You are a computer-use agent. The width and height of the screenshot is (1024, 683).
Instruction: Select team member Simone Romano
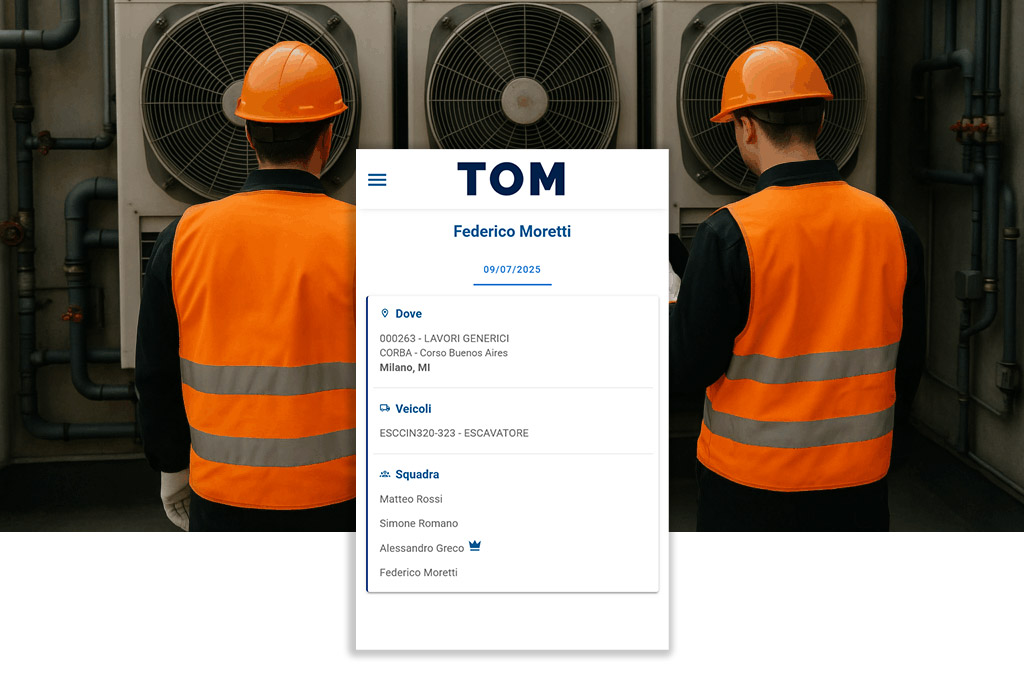pos(419,523)
